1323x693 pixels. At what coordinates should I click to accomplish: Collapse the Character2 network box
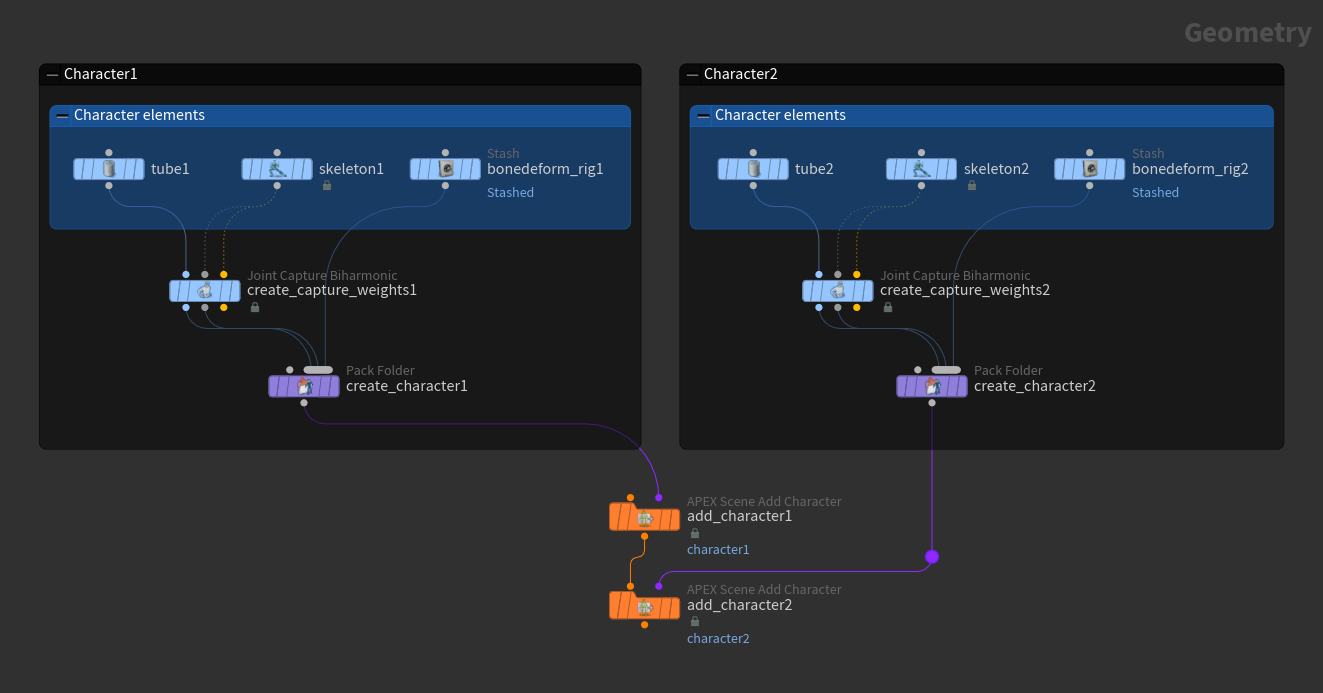pos(692,74)
